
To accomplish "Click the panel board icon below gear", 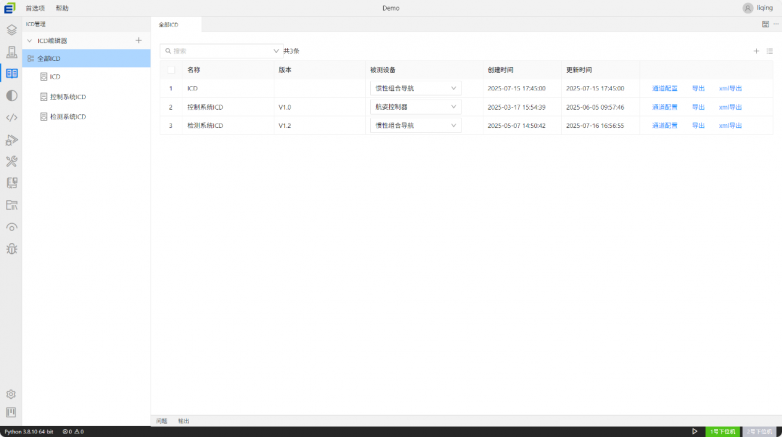I will click(11, 412).
